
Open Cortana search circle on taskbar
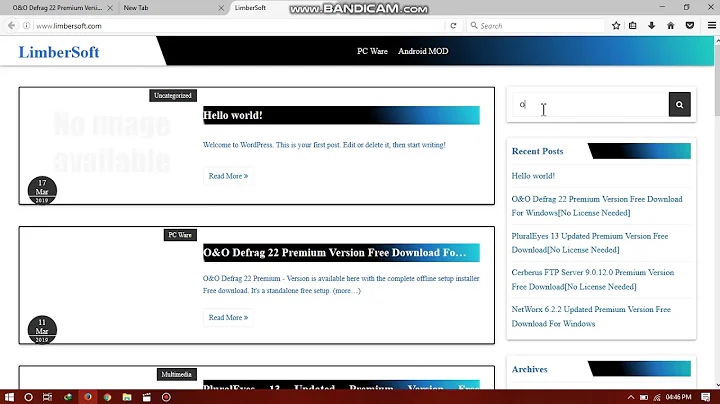pyautogui.click(x=28, y=397)
